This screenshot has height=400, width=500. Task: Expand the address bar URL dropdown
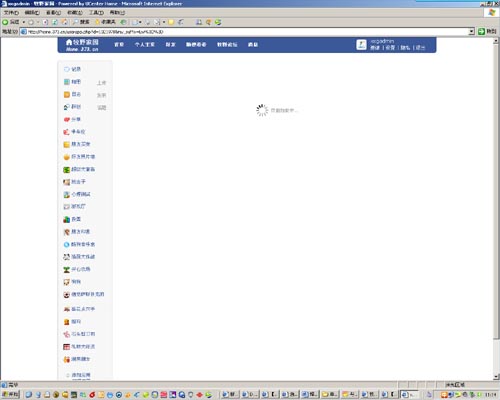coord(471,31)
